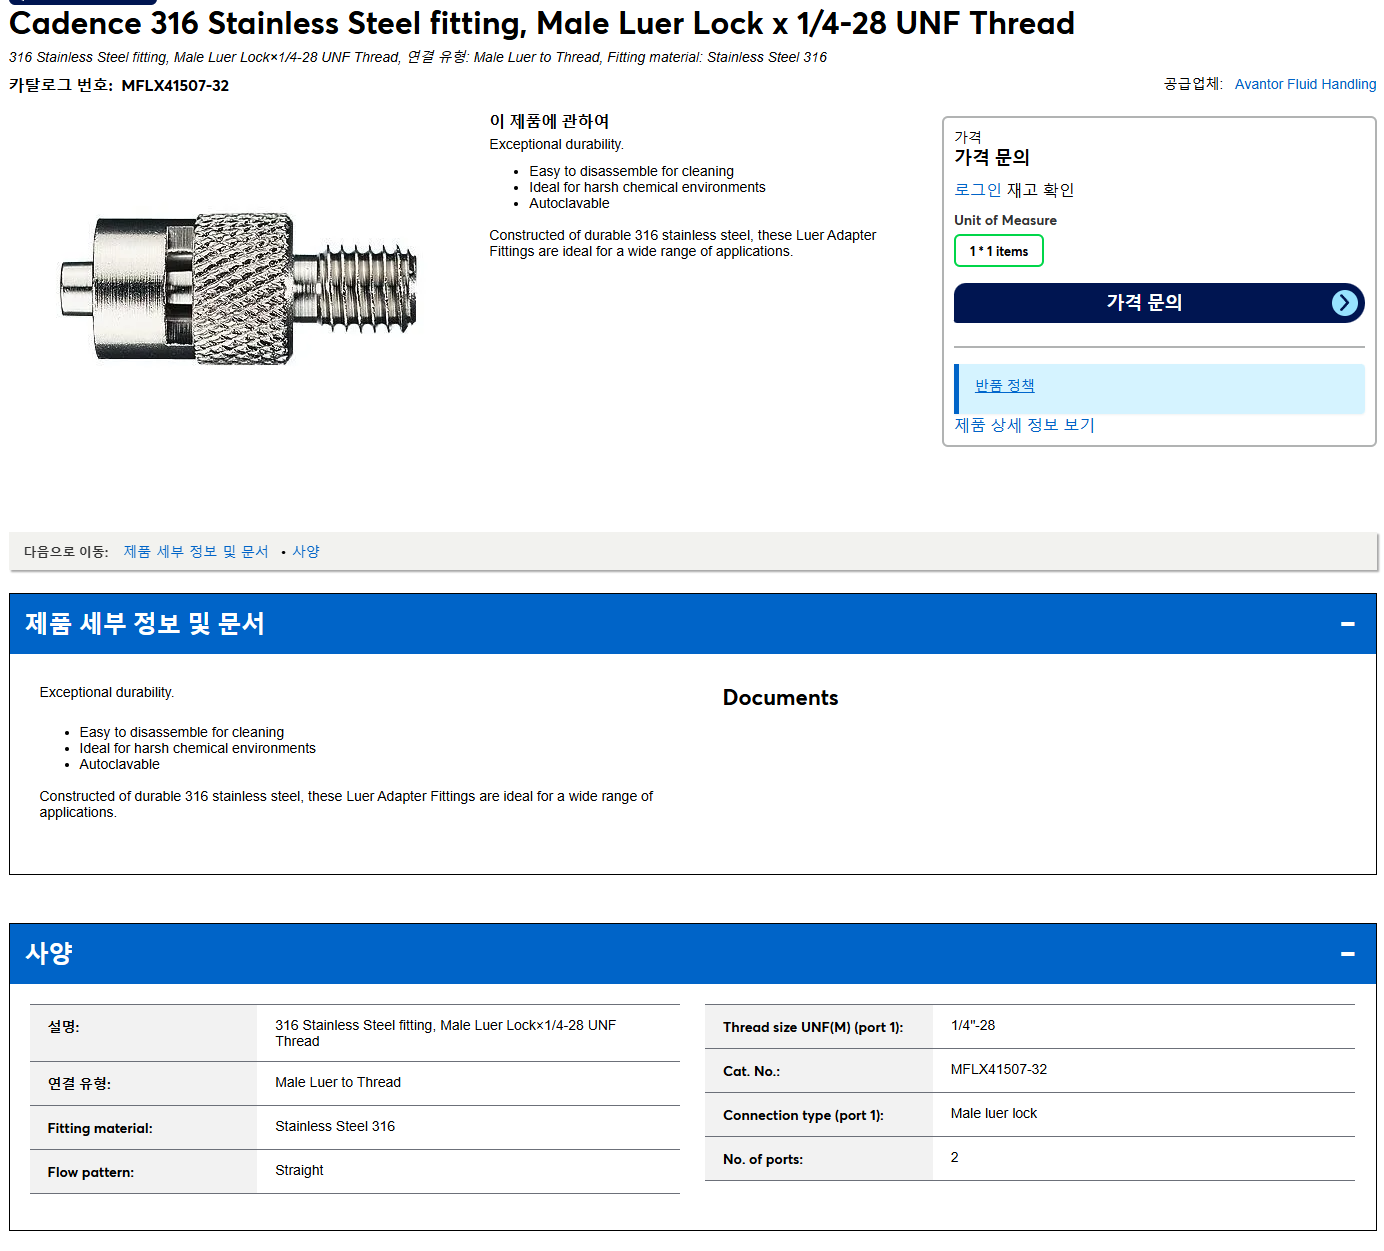This screenshot has width=1384, height=1251.
Task: Click the 이 제품에 관하여 heading
Action: (549, 122)
